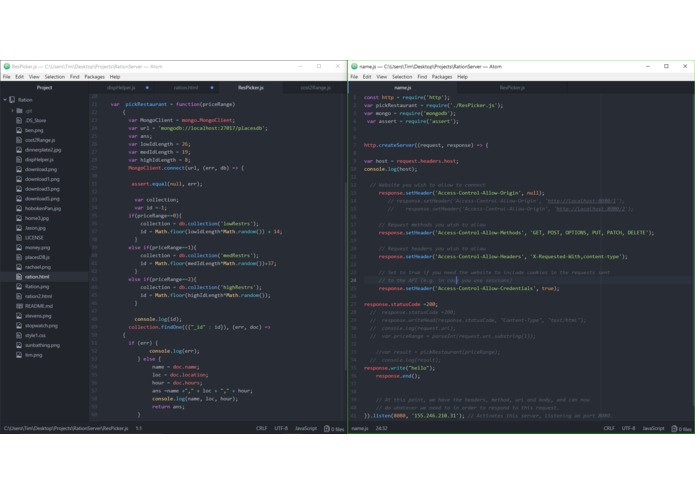This screenshot has height=494, width=695.
Task: Expand the .git folder in tree
Action: [12, 111]
